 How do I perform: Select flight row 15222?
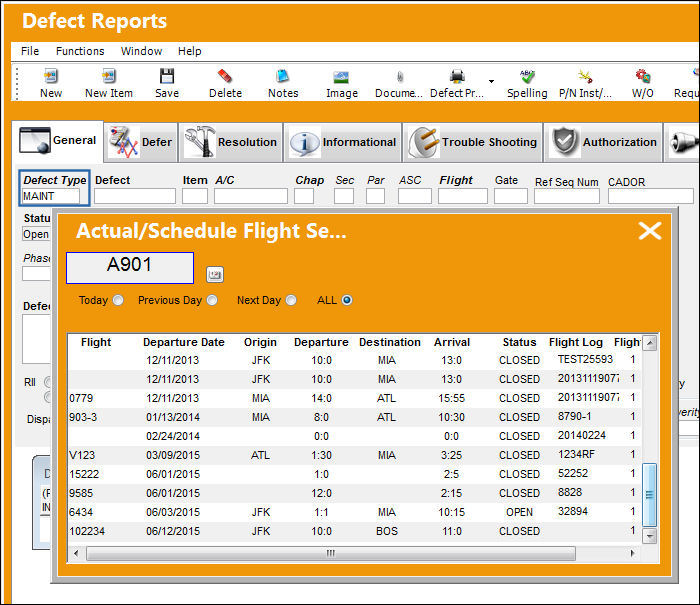pos(354,474)
